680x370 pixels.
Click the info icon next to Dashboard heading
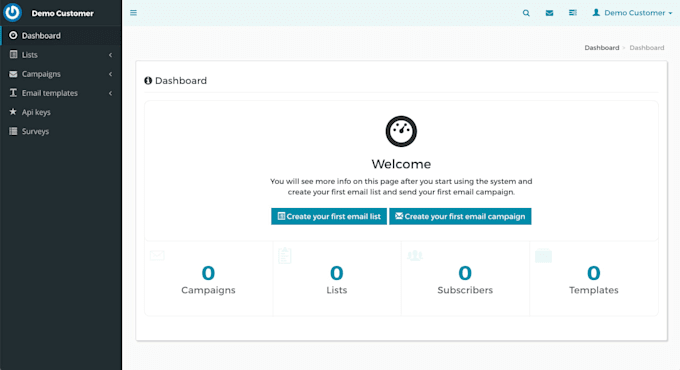(x=148, y=81)
